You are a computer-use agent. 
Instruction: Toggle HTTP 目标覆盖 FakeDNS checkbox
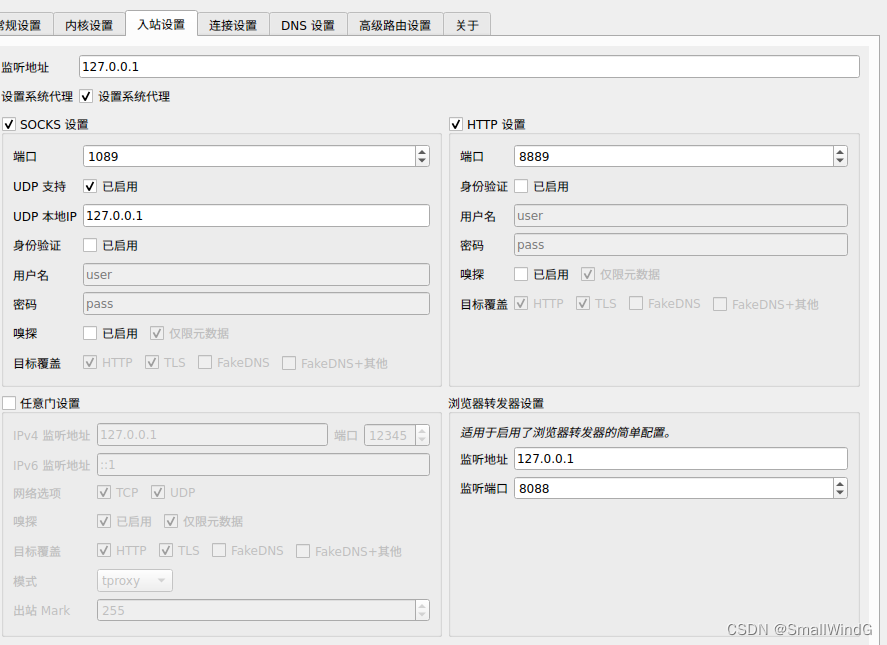636,304
